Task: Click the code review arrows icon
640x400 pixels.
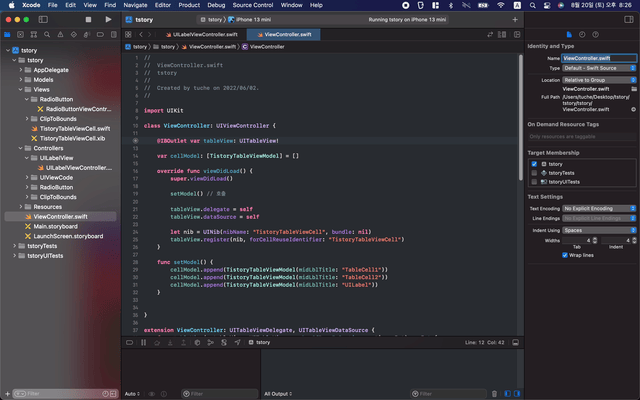Action: 490,35
